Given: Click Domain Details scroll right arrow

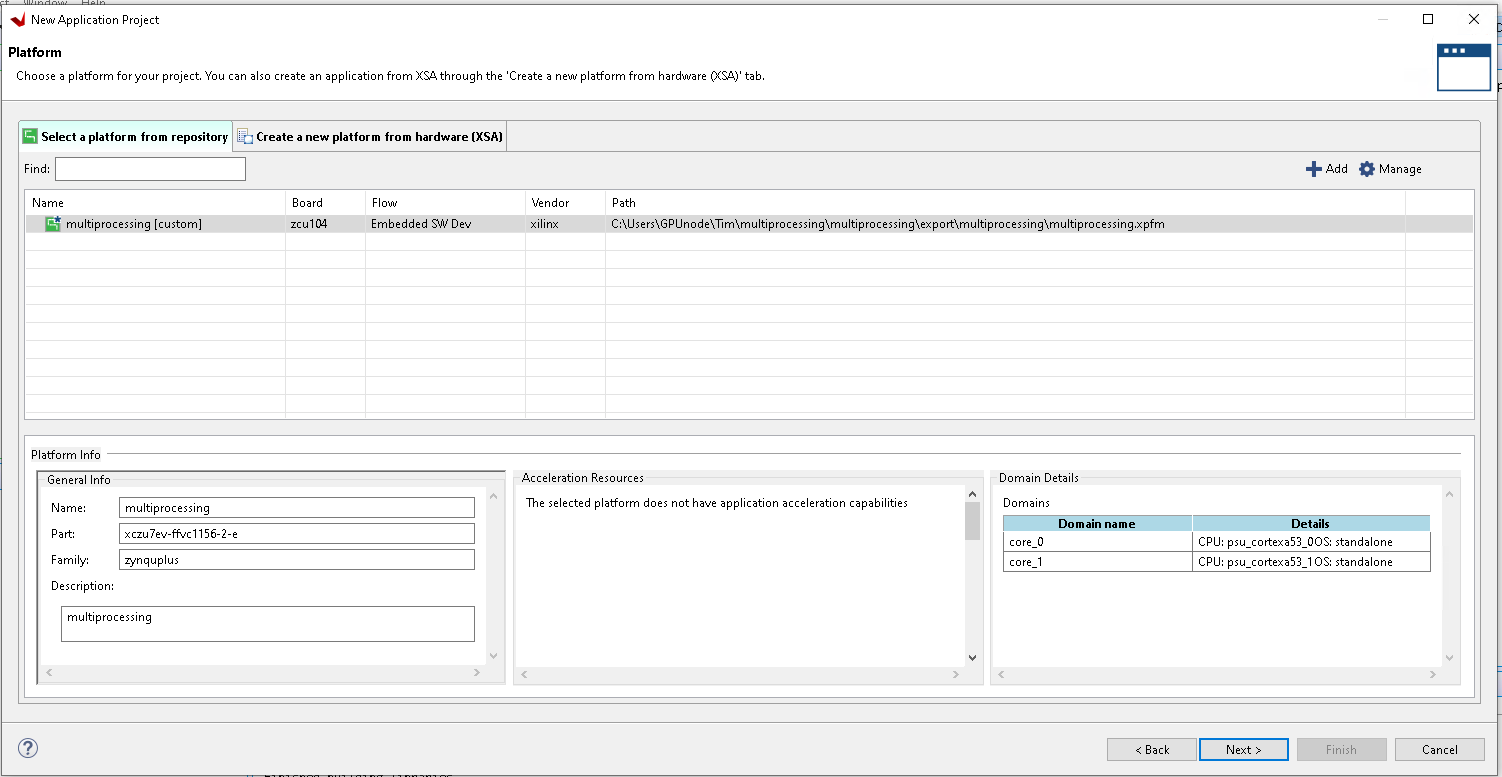Looking at the screenshot, I should click(x=1435, y=674).
